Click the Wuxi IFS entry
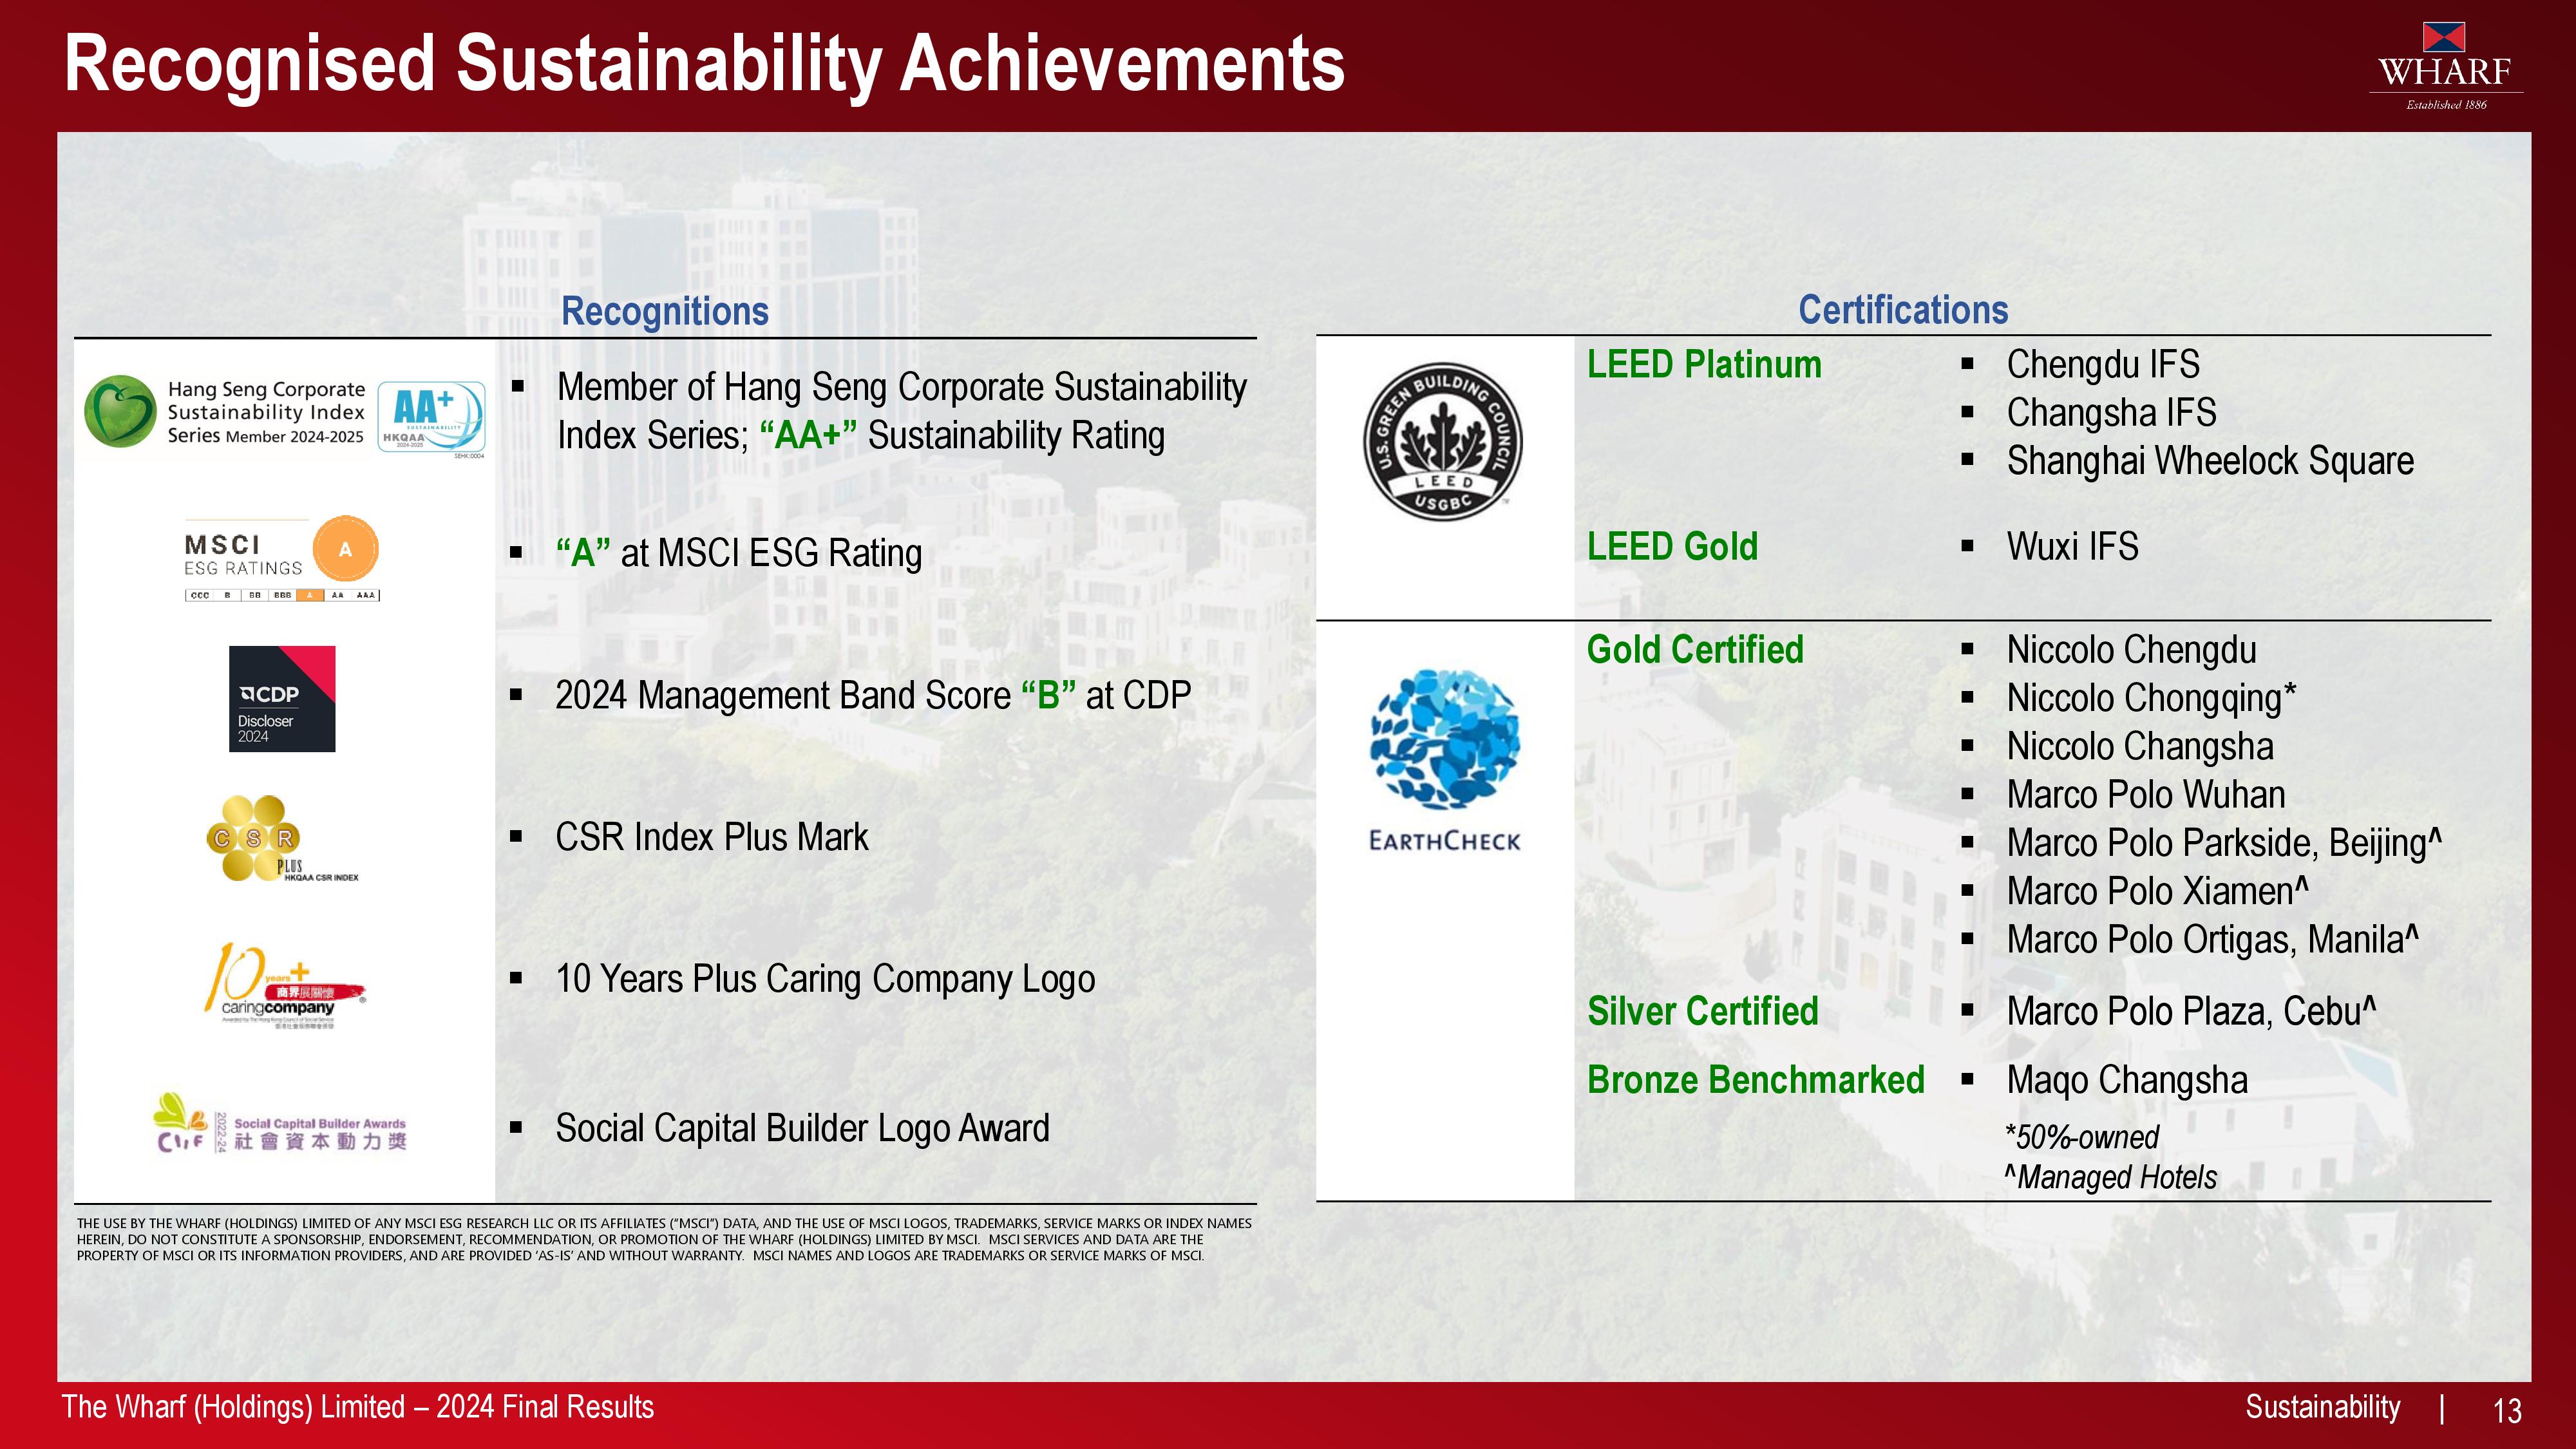Viewport: 2576px width, 1449px height. [x=2072, y=546]
